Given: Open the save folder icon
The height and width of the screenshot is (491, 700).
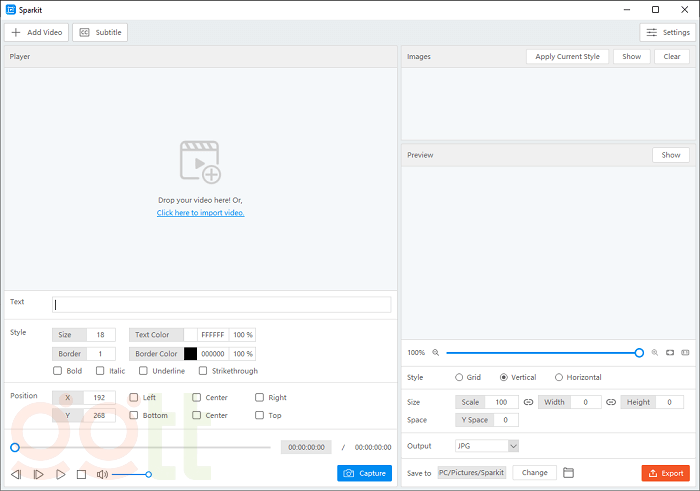Looking at the screenshot, I should coord(569,473).
